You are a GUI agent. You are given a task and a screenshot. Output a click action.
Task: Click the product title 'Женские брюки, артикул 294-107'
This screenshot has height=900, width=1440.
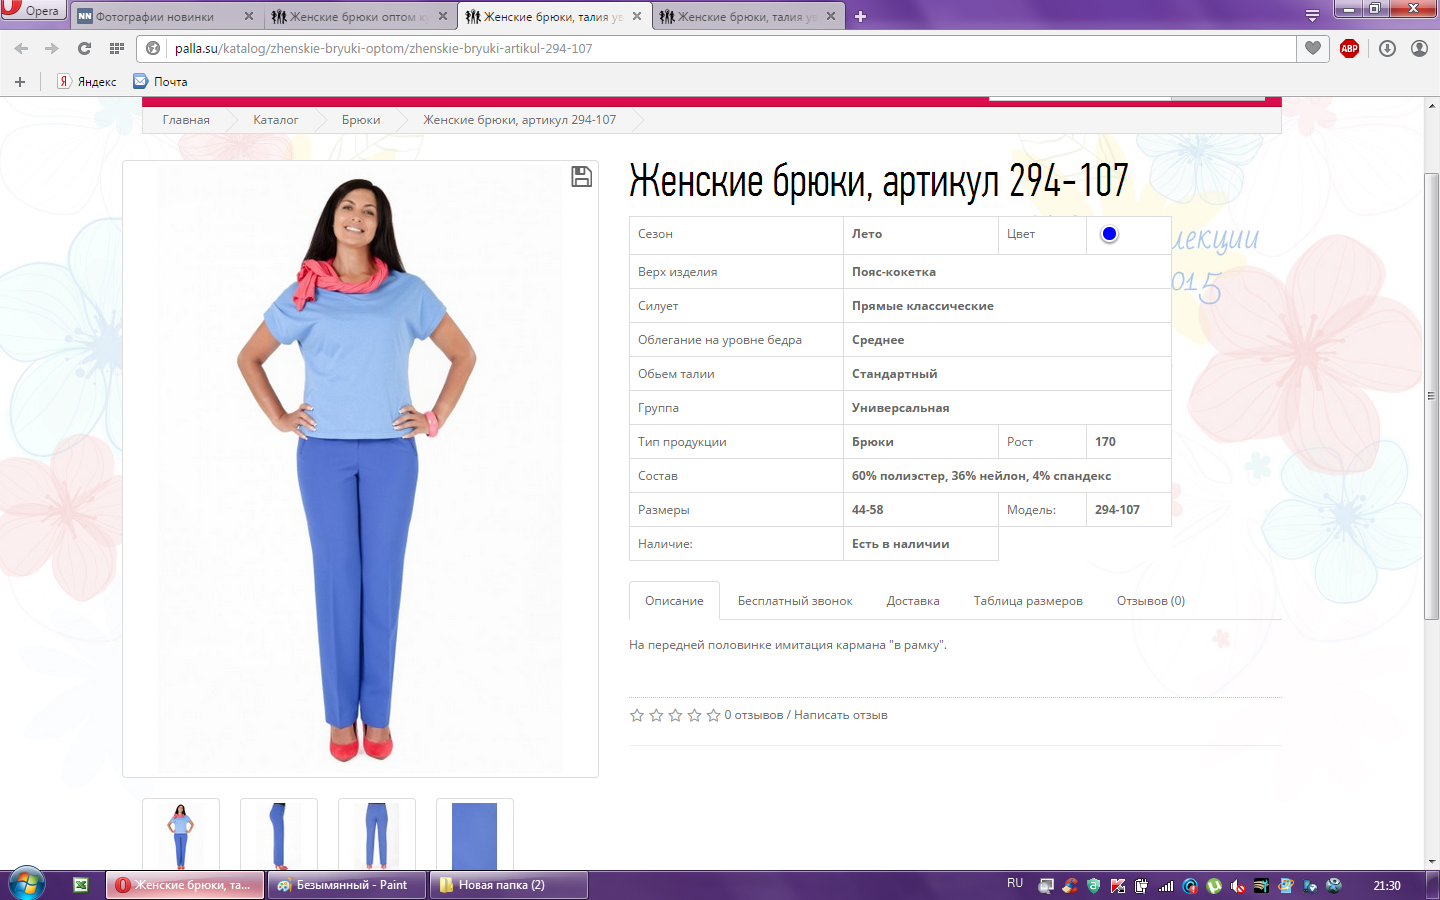click(x=879, y=182)
